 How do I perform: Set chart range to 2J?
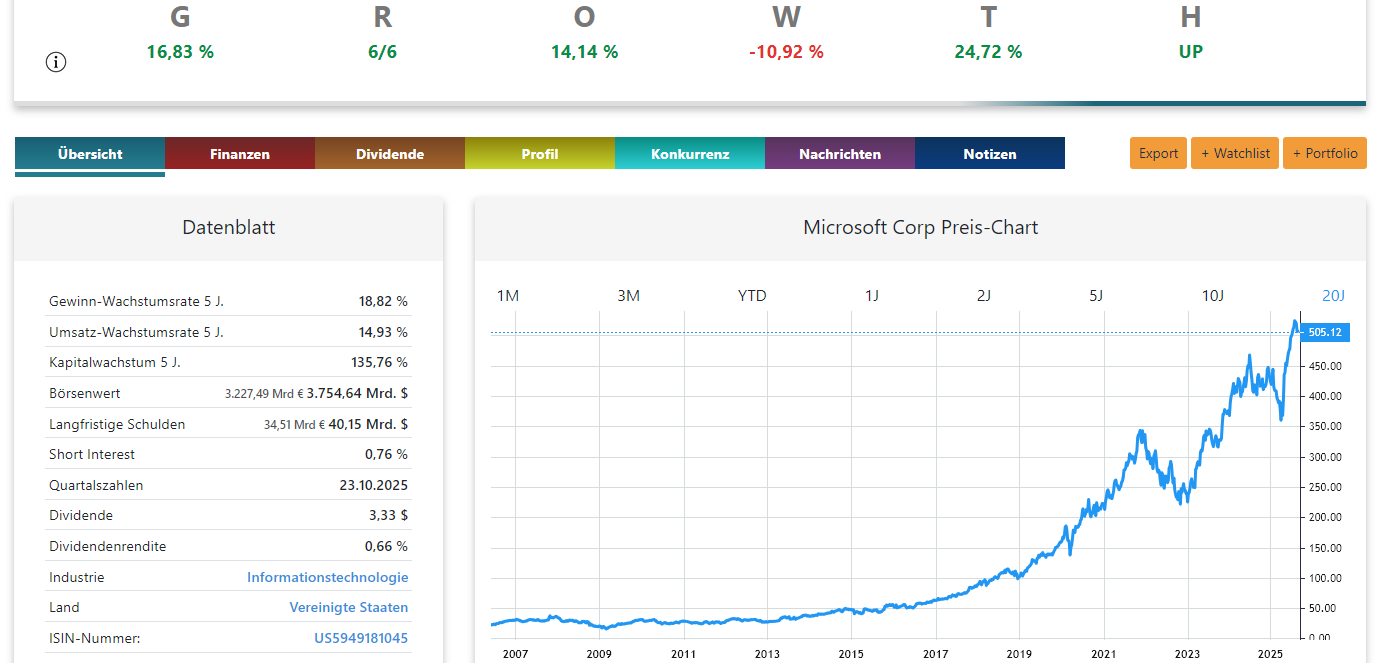(984, 296)
